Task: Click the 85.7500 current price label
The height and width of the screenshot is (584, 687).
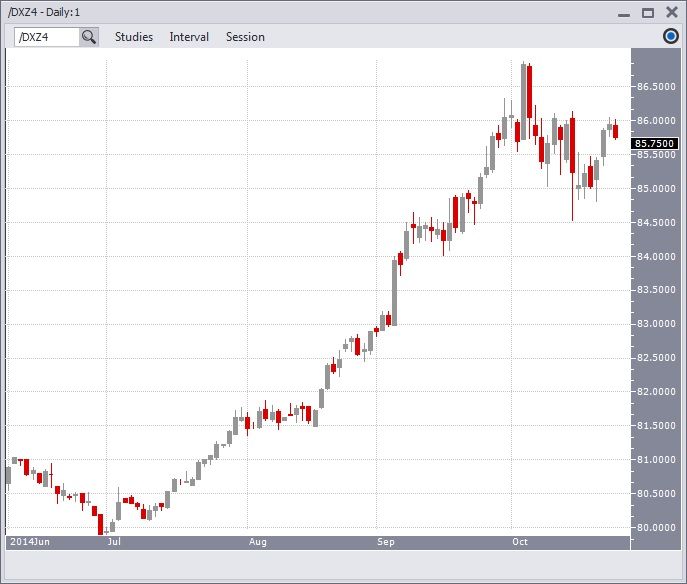Action: tap(655, 144)
